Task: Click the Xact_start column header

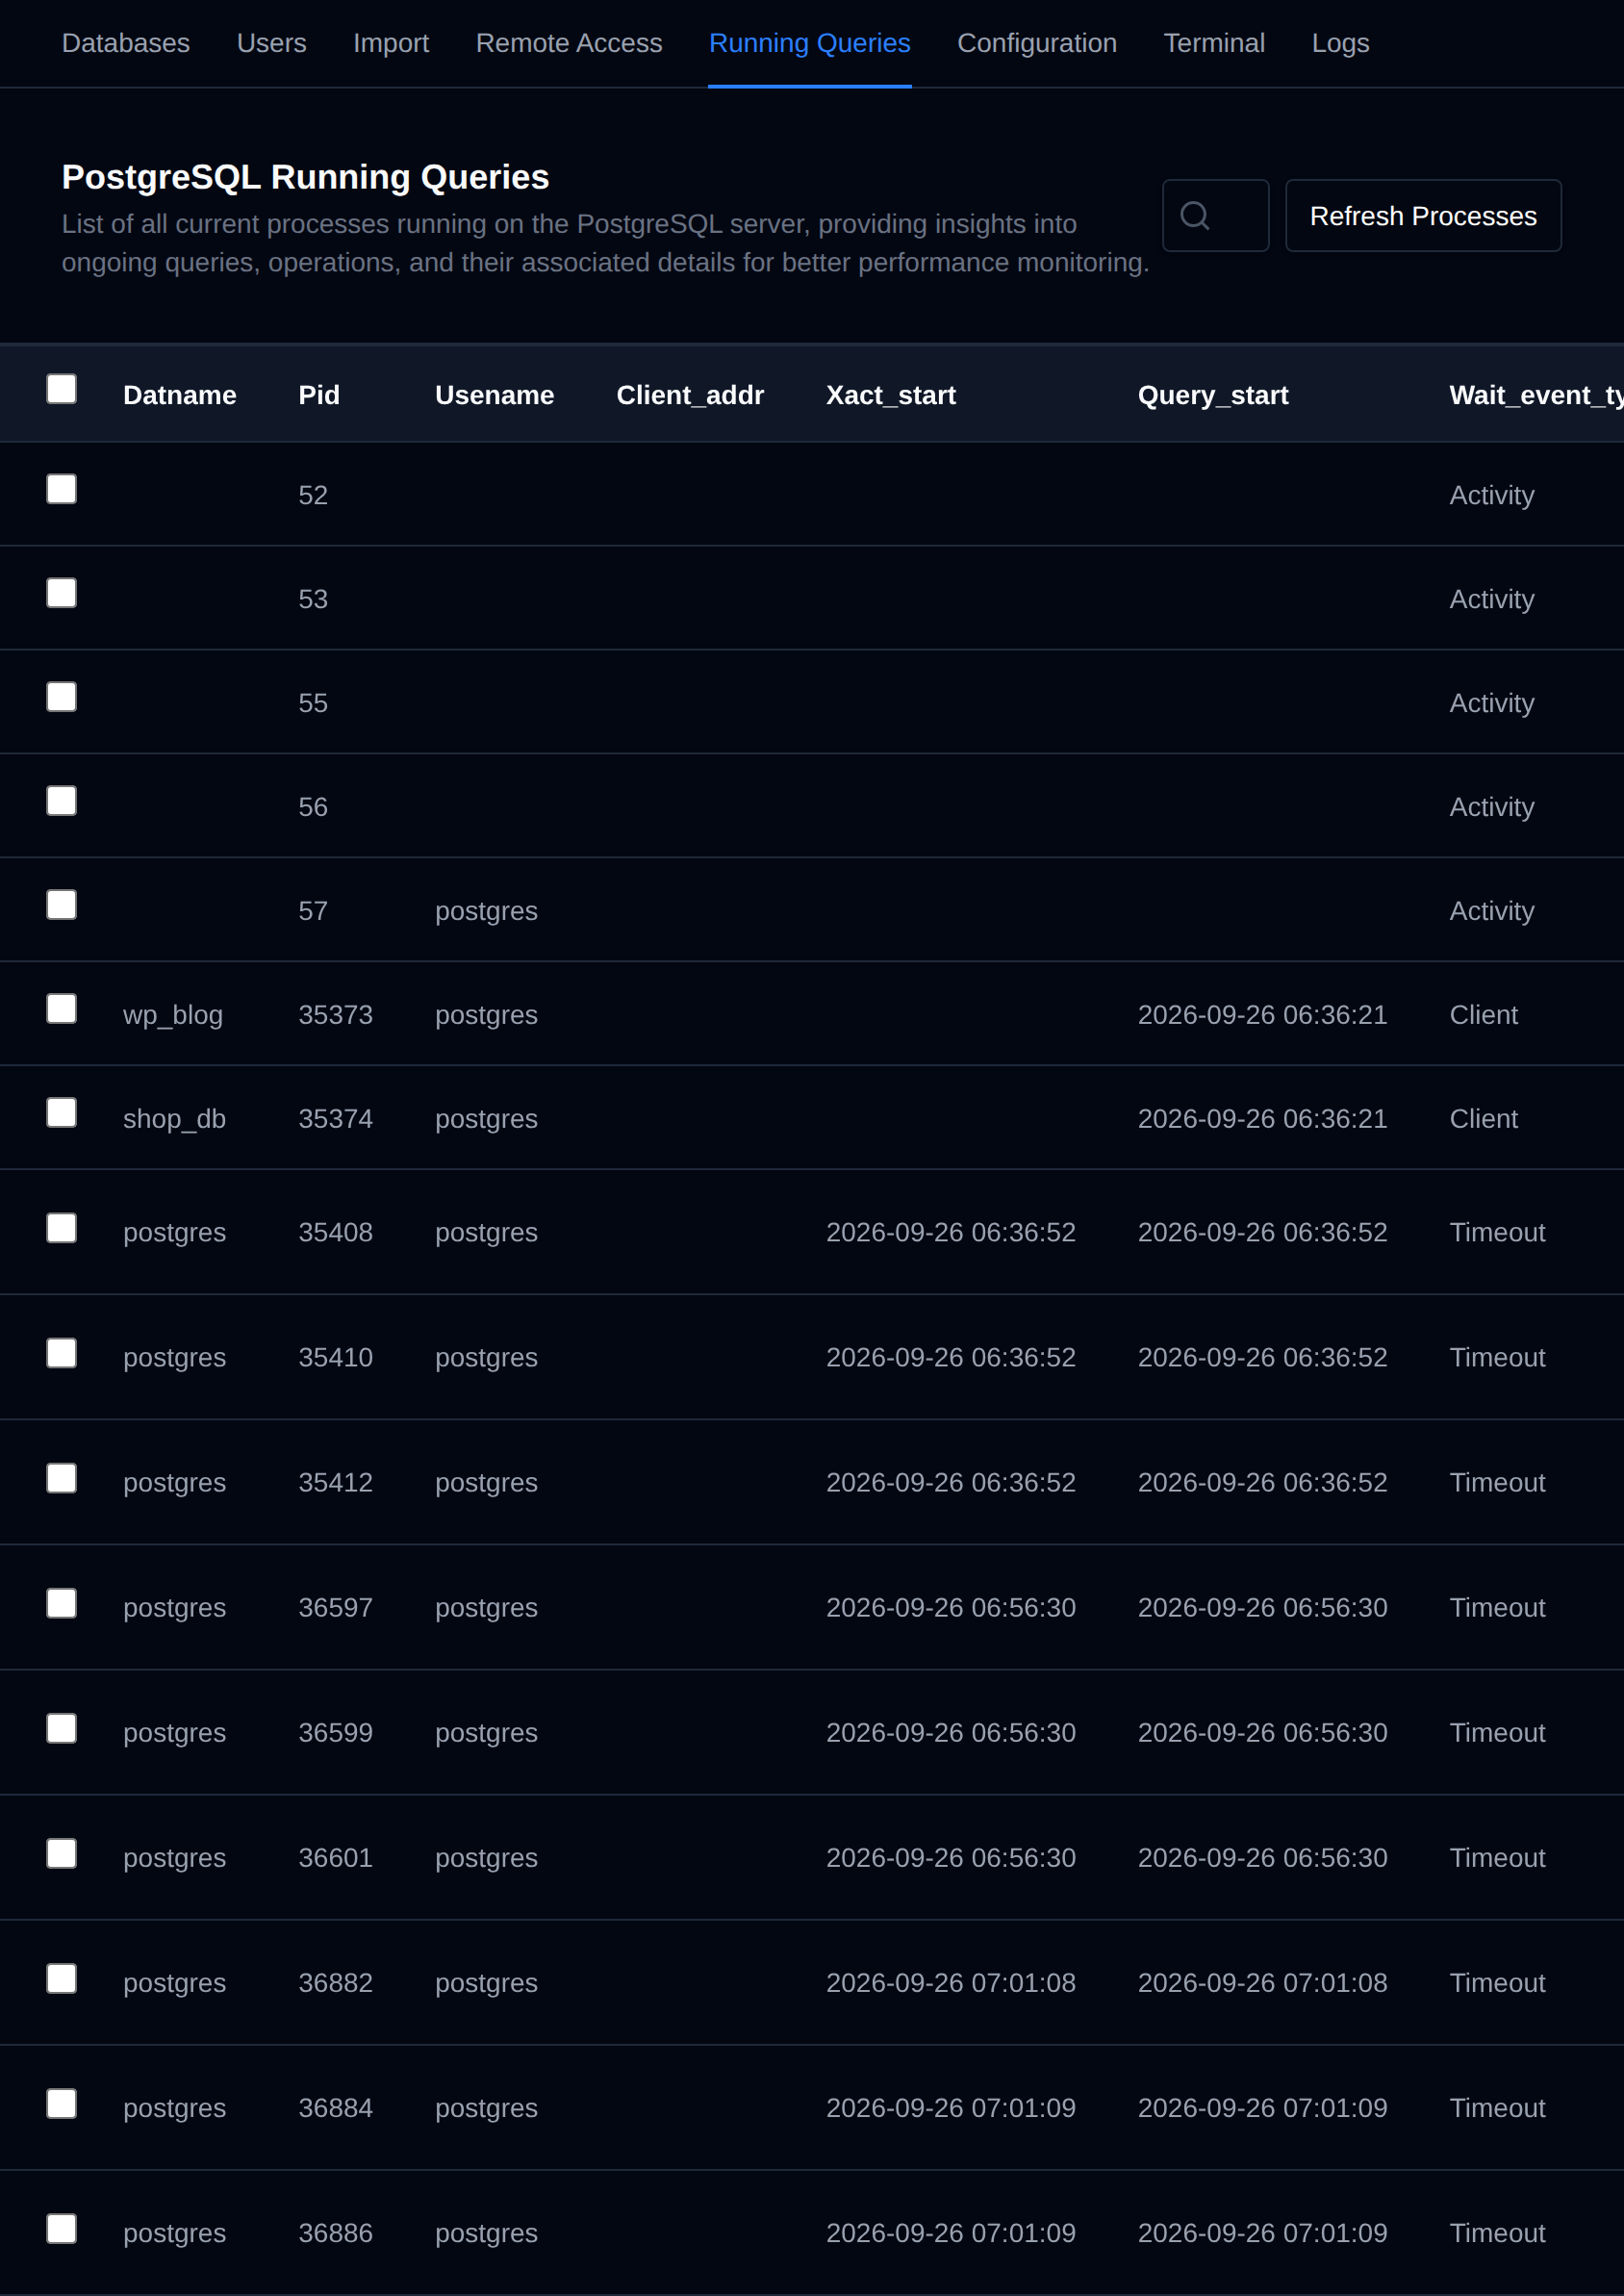Action: [x=891, y=395]
